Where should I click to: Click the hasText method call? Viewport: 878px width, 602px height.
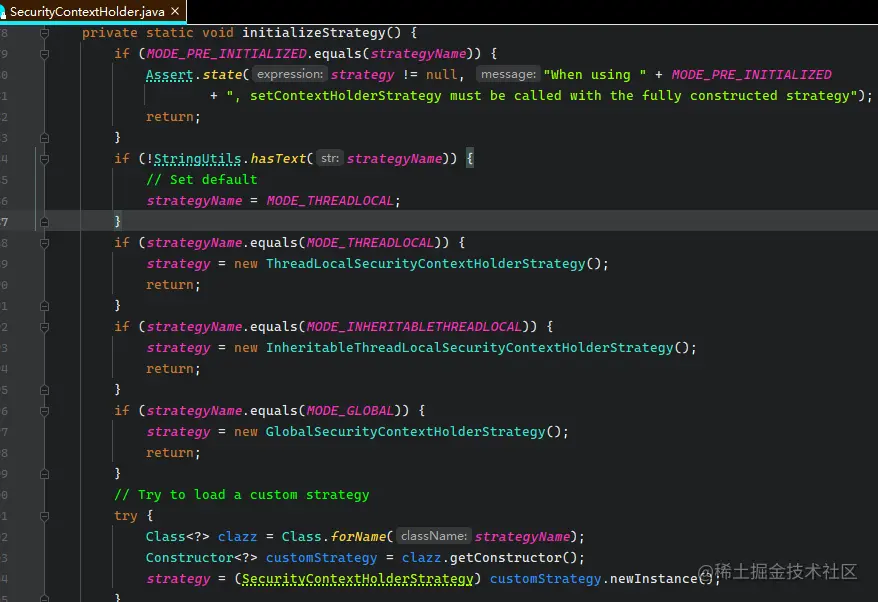[x=278, y=158]
